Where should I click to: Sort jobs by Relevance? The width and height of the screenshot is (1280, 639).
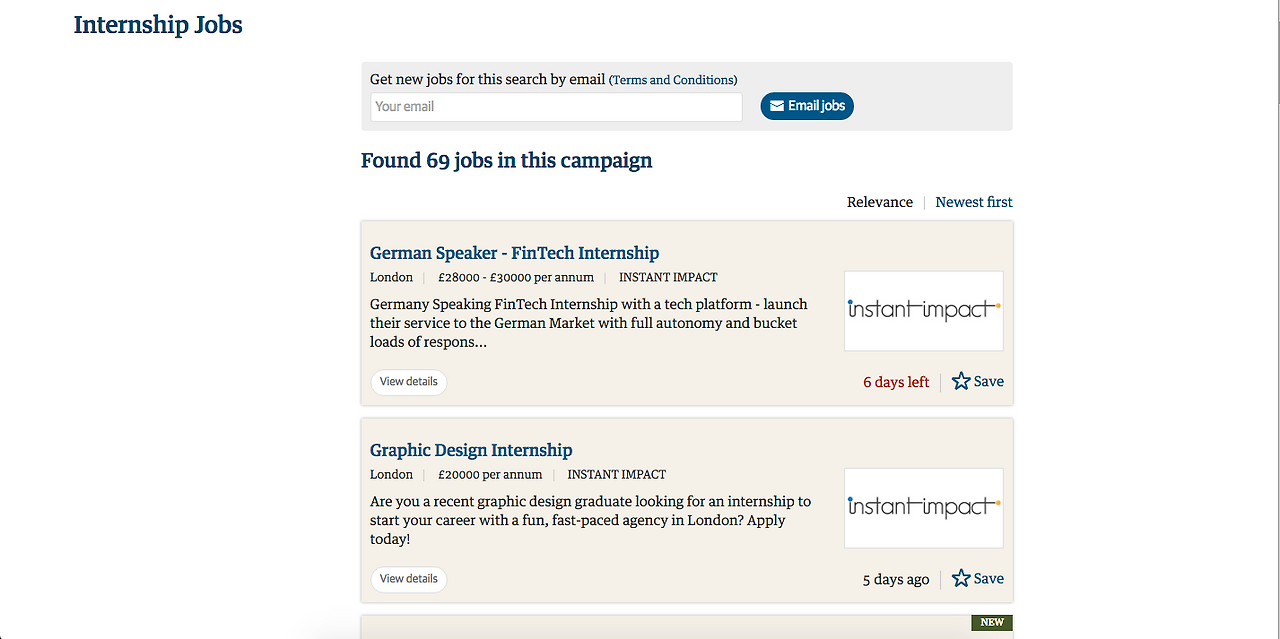coord(879,202)
